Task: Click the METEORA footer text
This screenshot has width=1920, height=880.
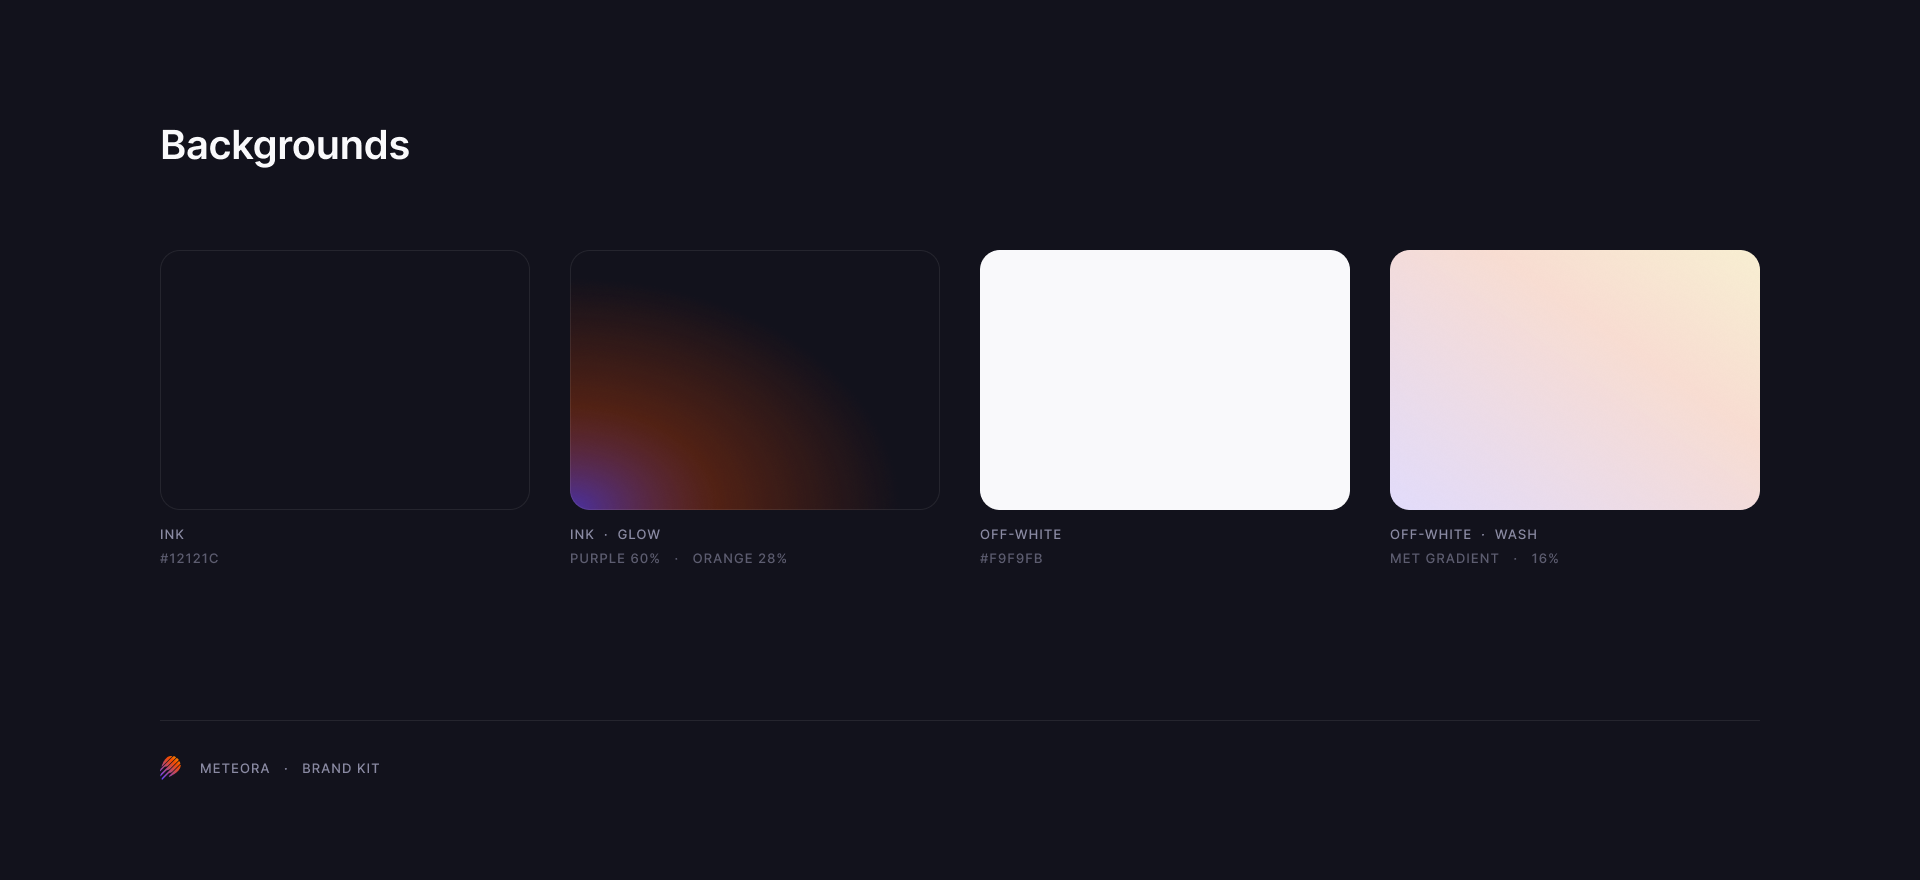Action: pos(235,769)
